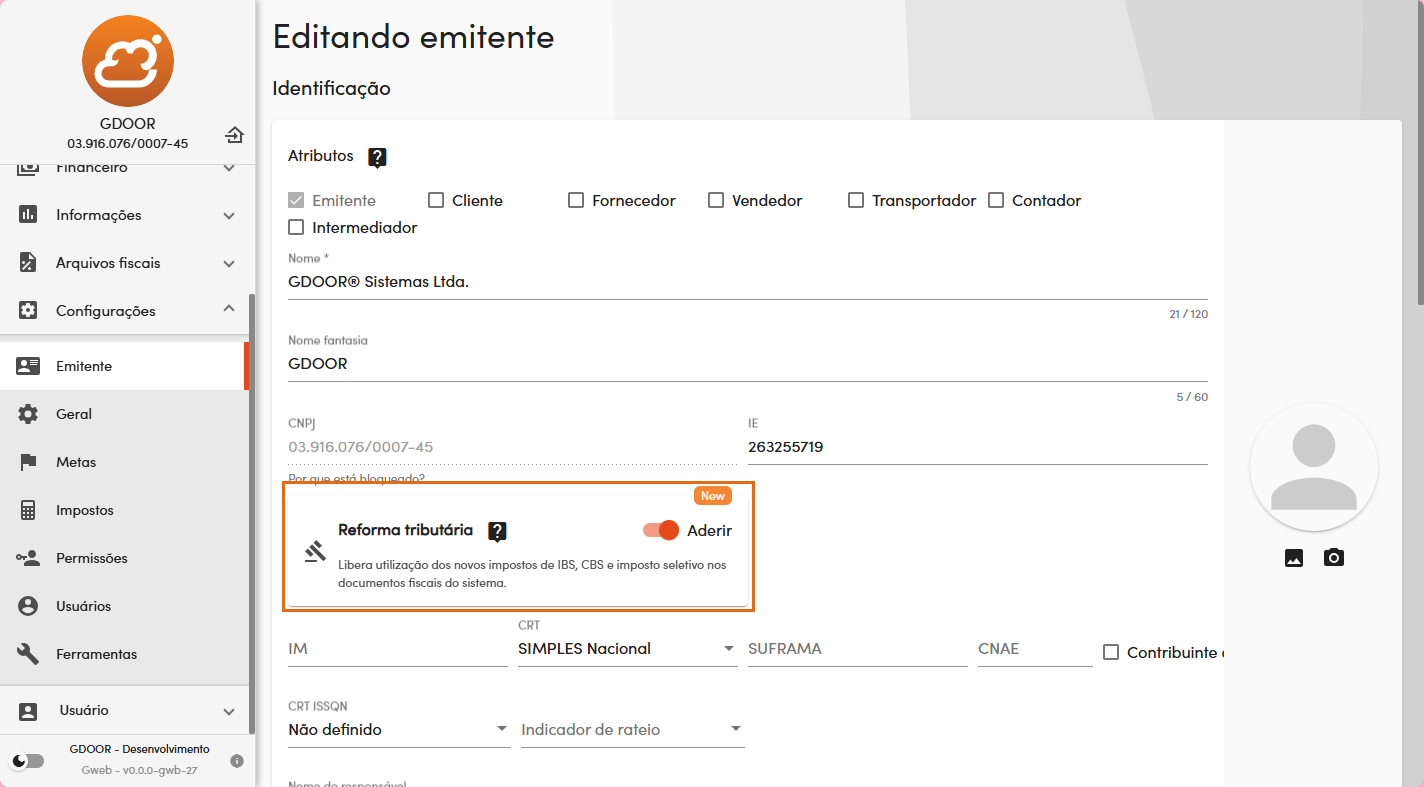Expand the Informações menu chevron
The width and height of the screenshot is (1424, 787).
(x=229, y=216)
